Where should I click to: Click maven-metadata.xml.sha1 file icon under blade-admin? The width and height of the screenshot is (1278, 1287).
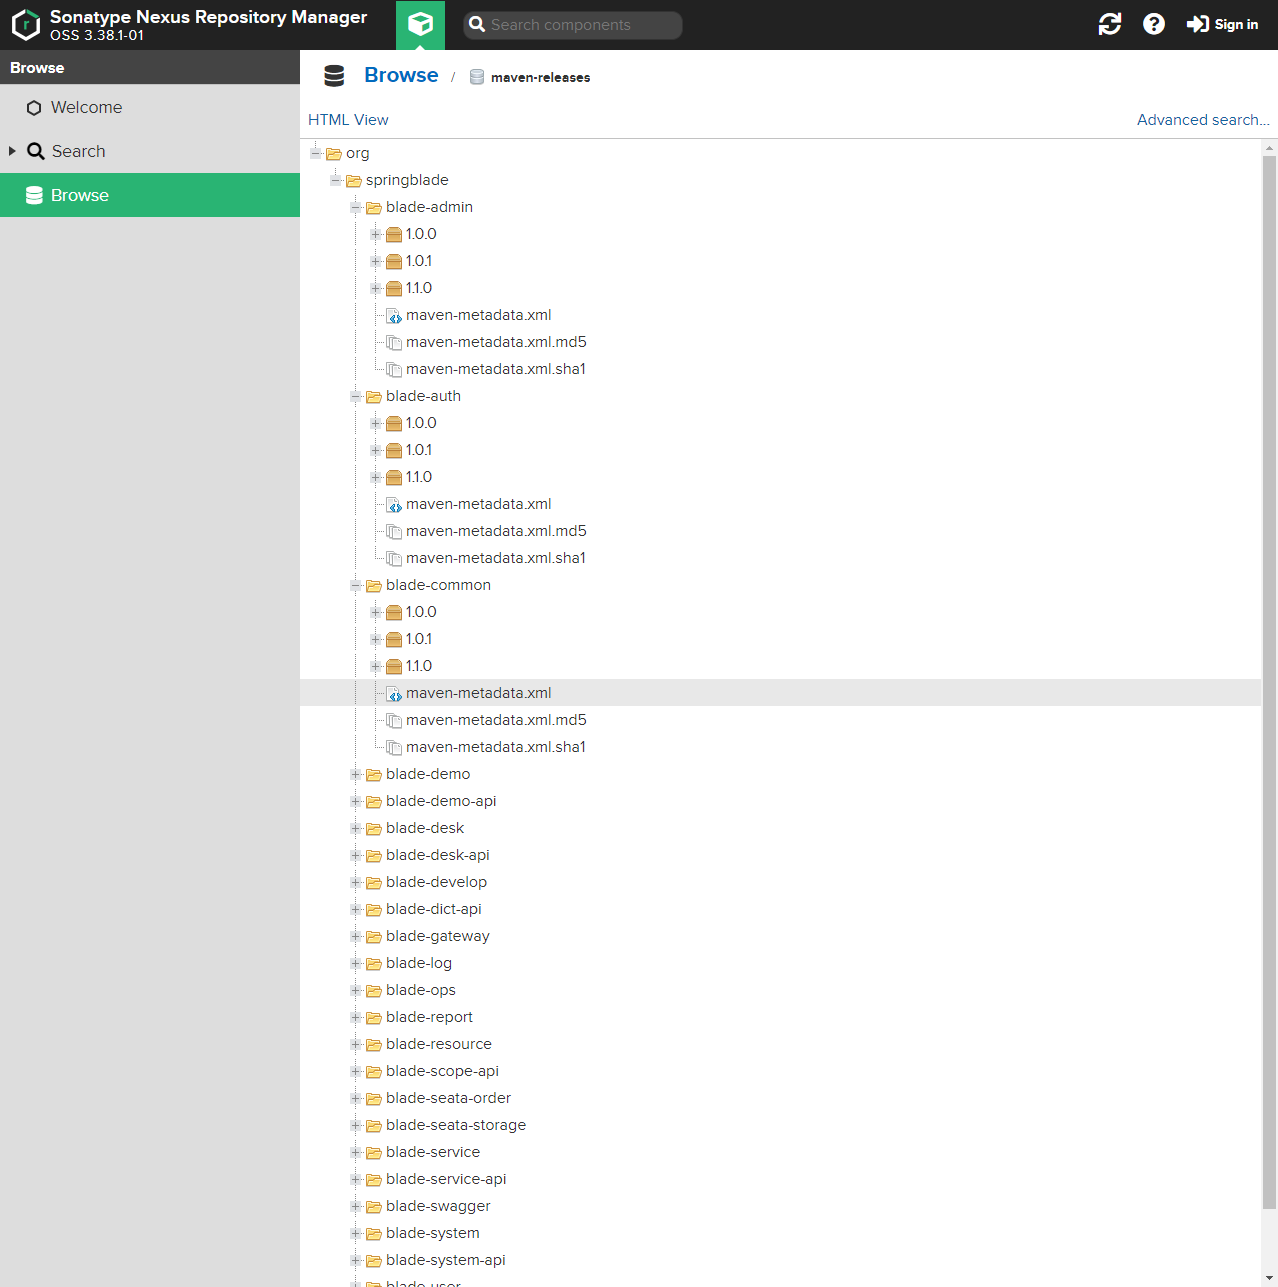(394, 369)
